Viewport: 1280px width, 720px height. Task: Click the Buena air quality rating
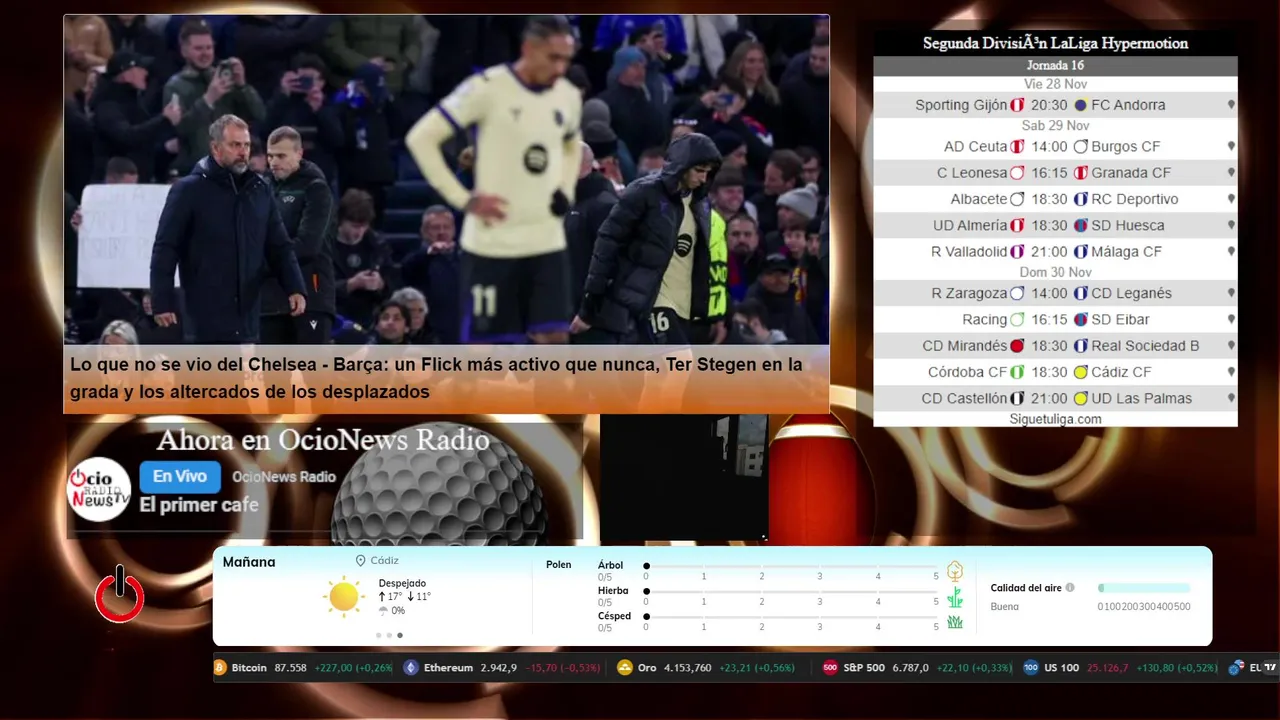[x=1004, y=607]
